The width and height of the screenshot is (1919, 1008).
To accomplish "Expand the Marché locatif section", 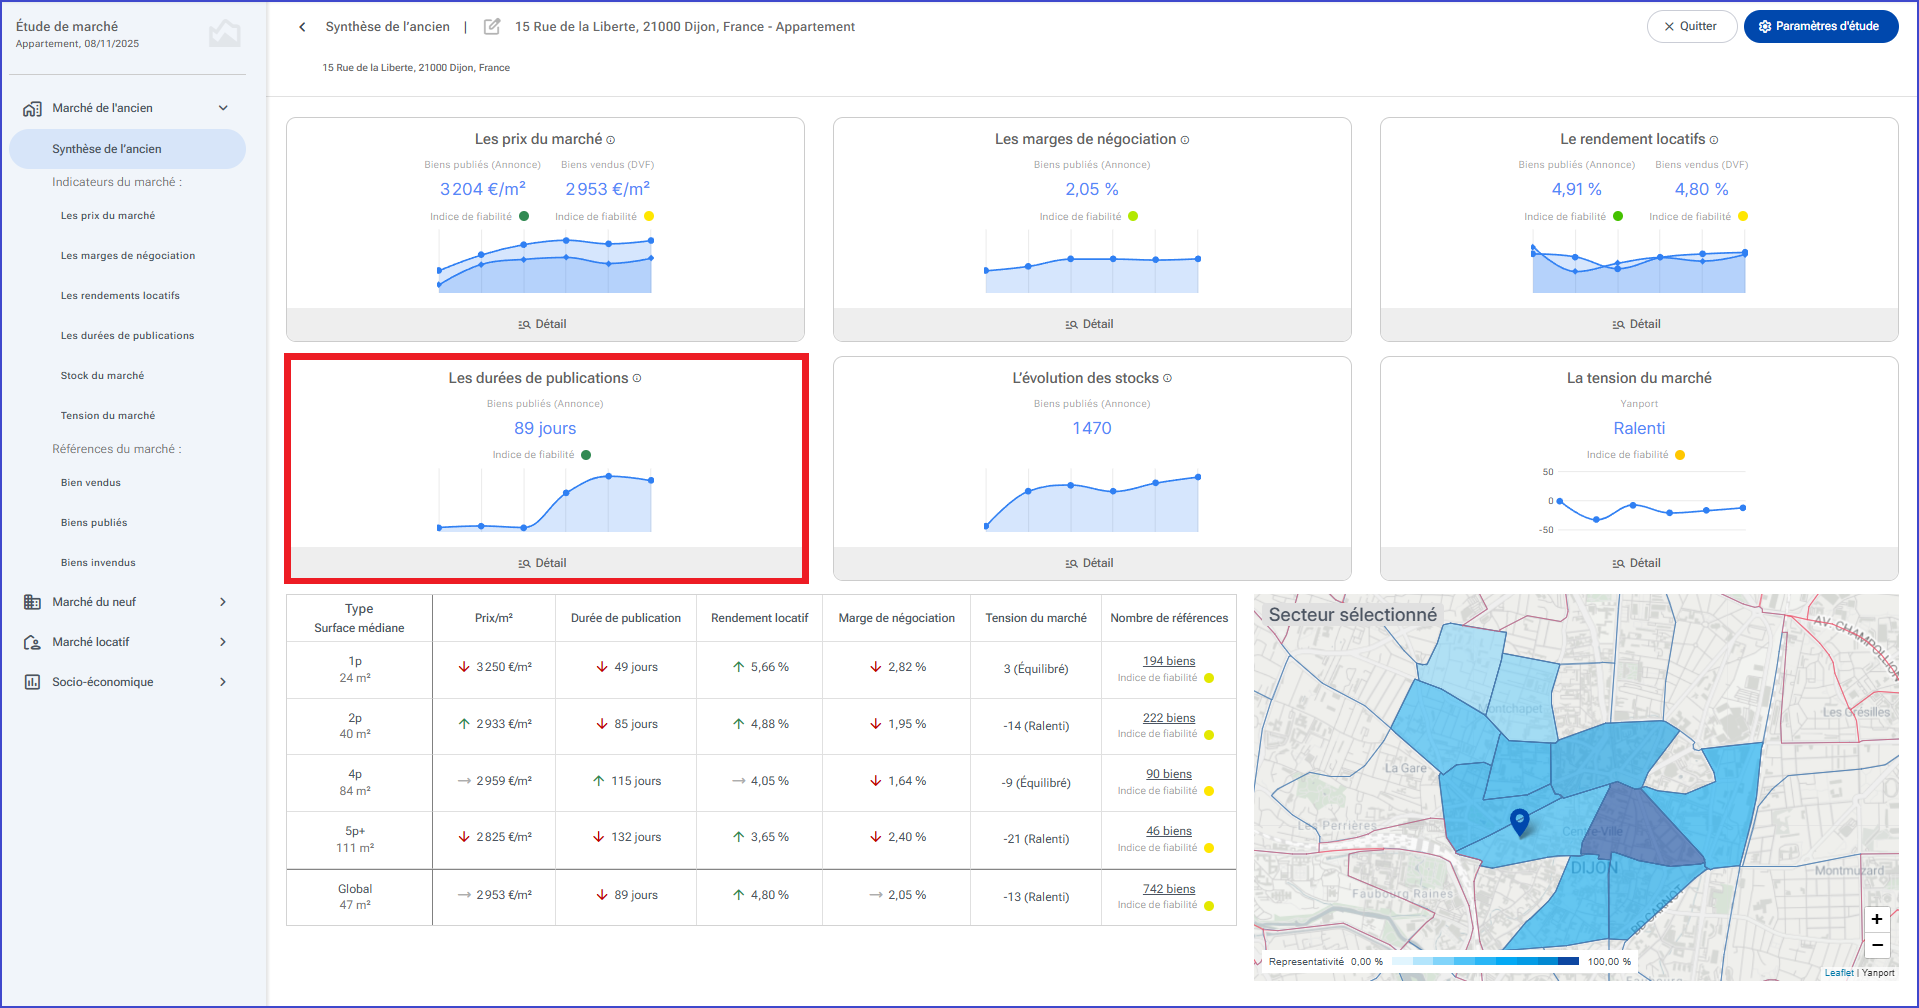I will pos(223,642).
